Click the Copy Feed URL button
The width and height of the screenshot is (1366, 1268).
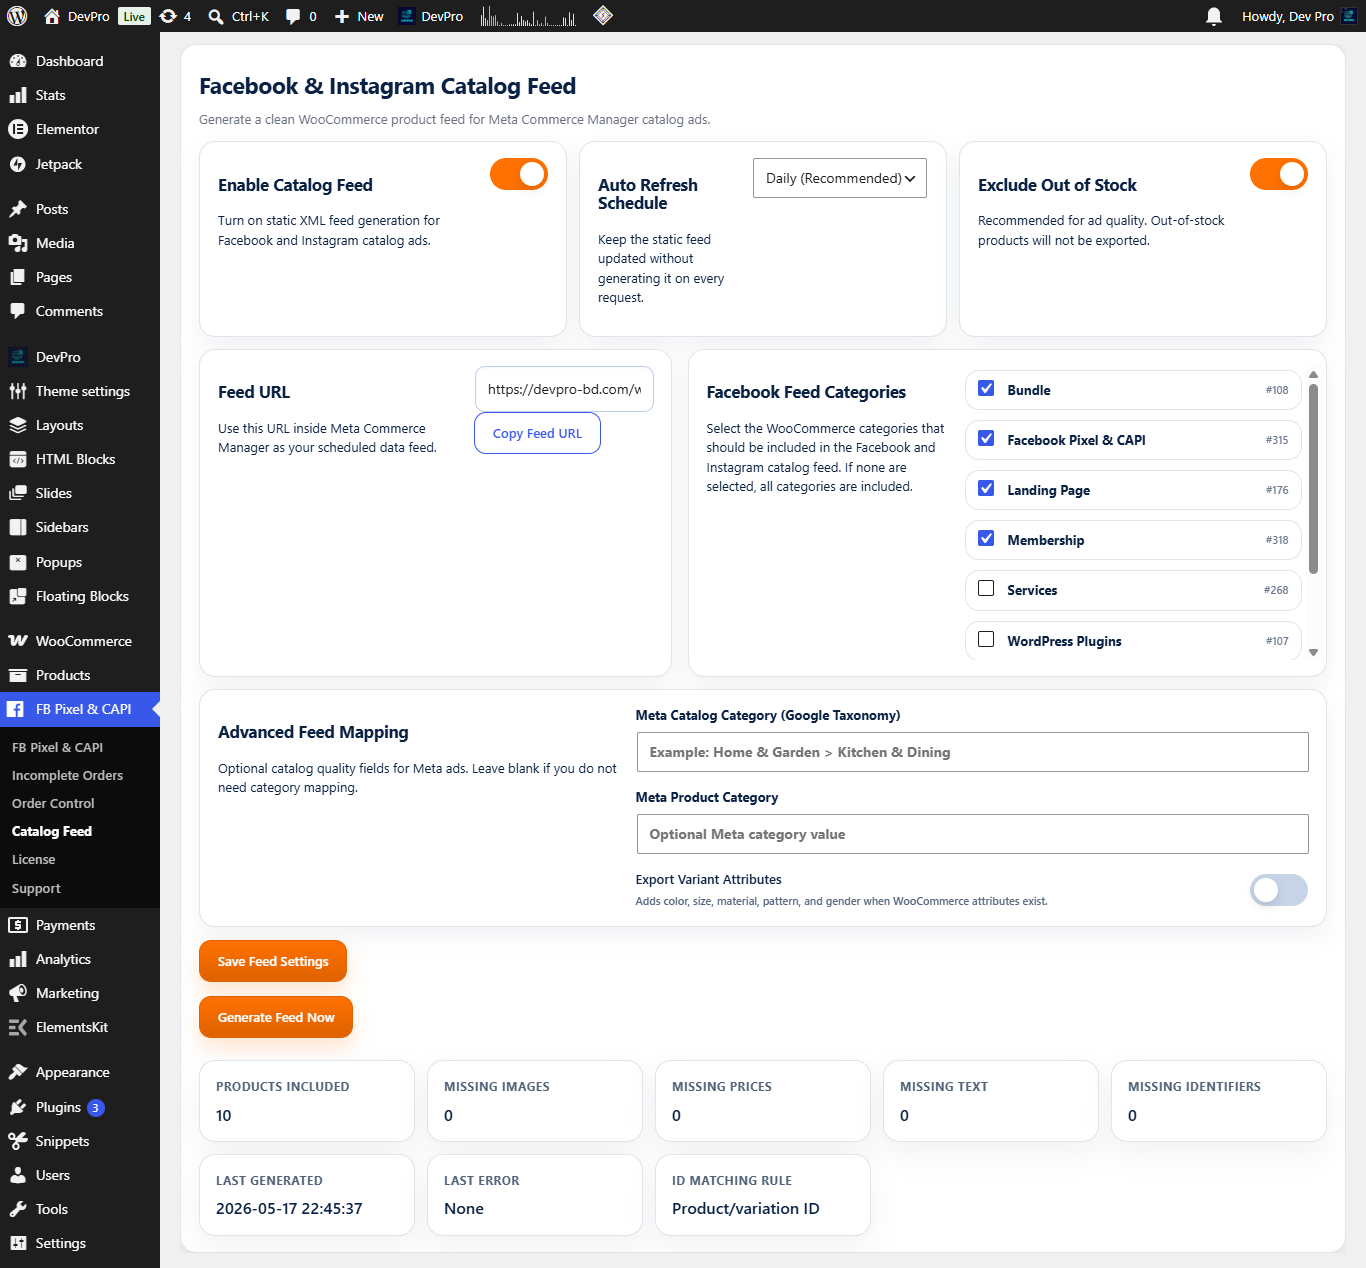coord(537,433)
